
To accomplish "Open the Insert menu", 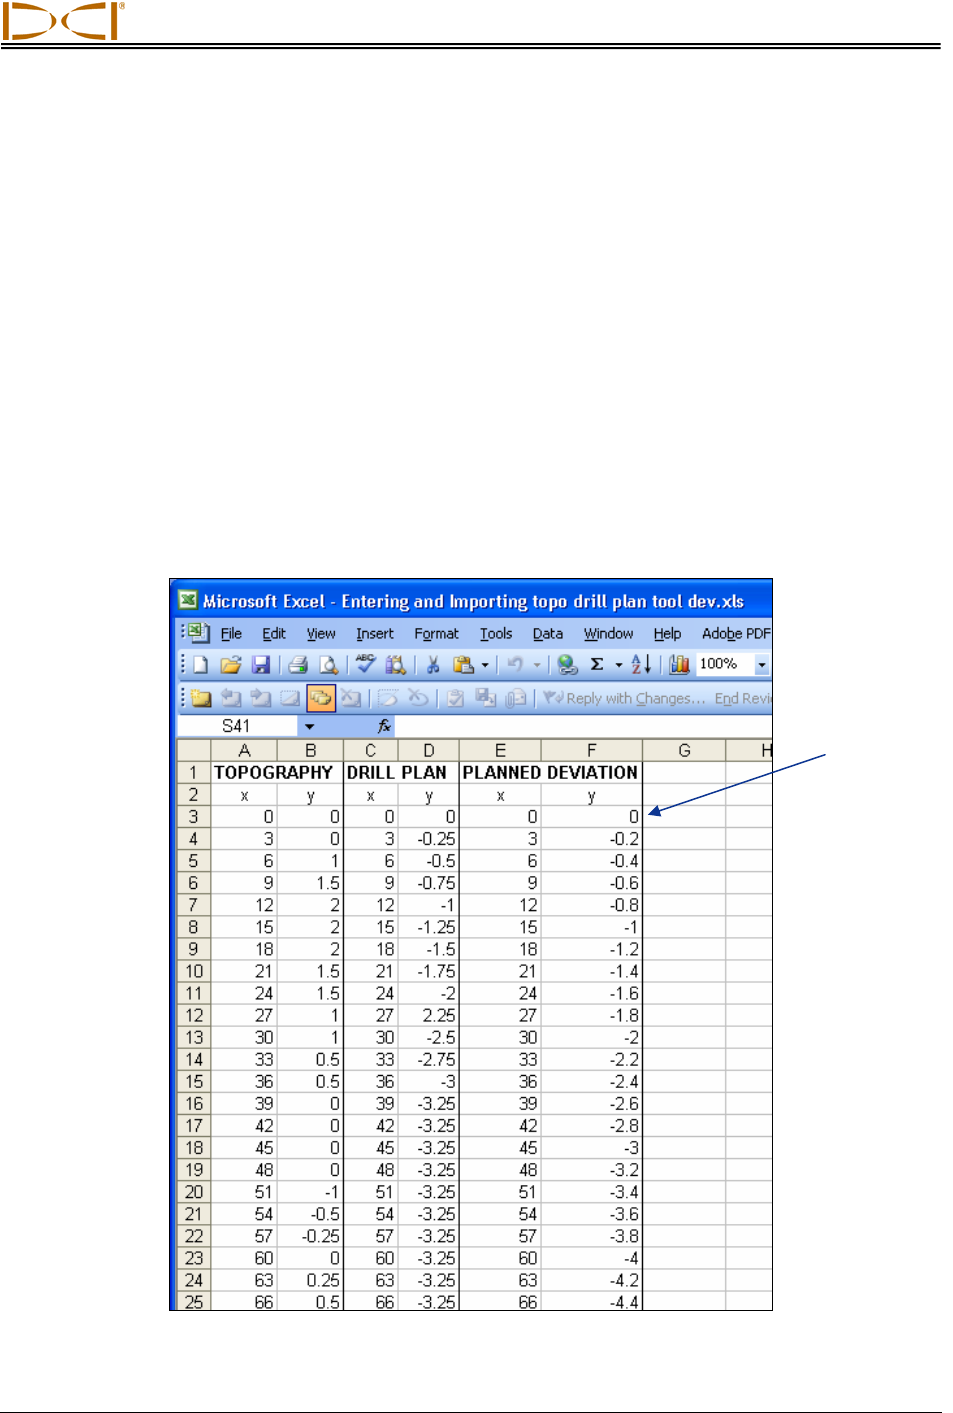I will pyautogui.click(x=375, y=634).
